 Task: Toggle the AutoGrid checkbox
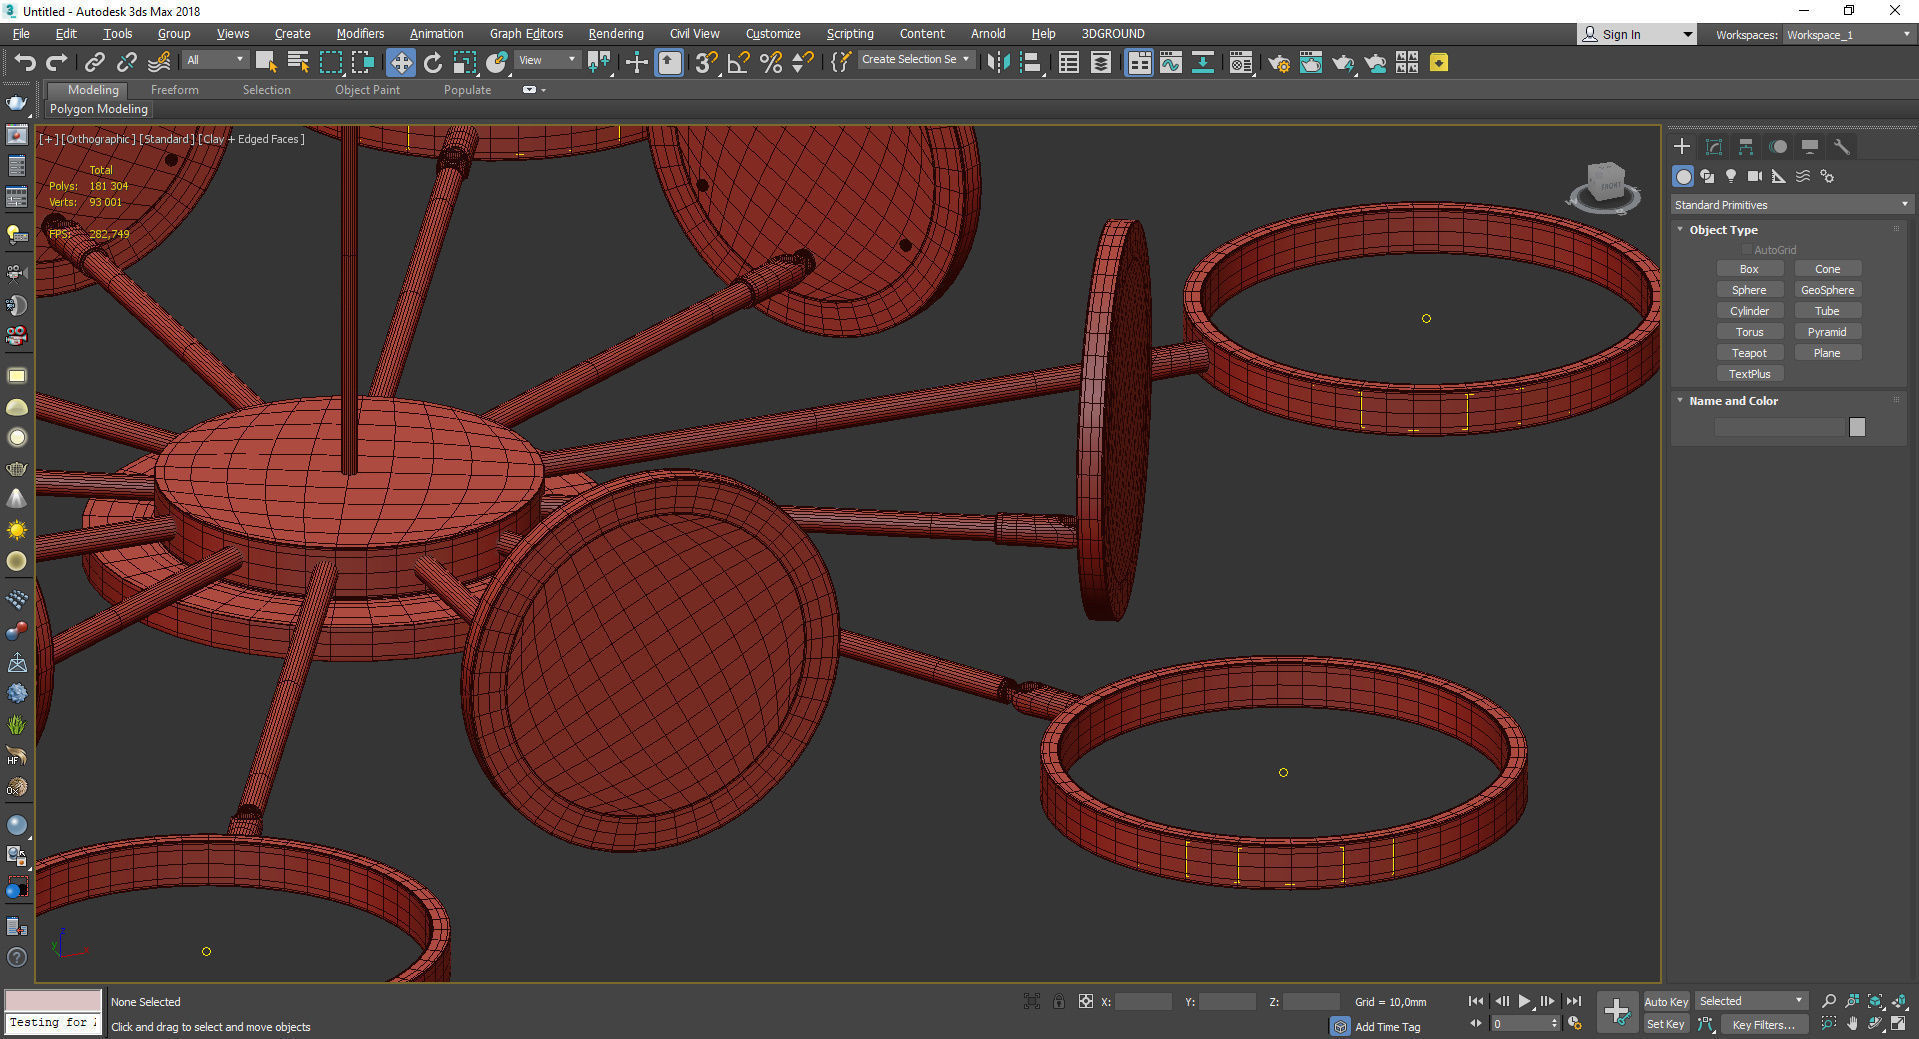(1747, 250)
